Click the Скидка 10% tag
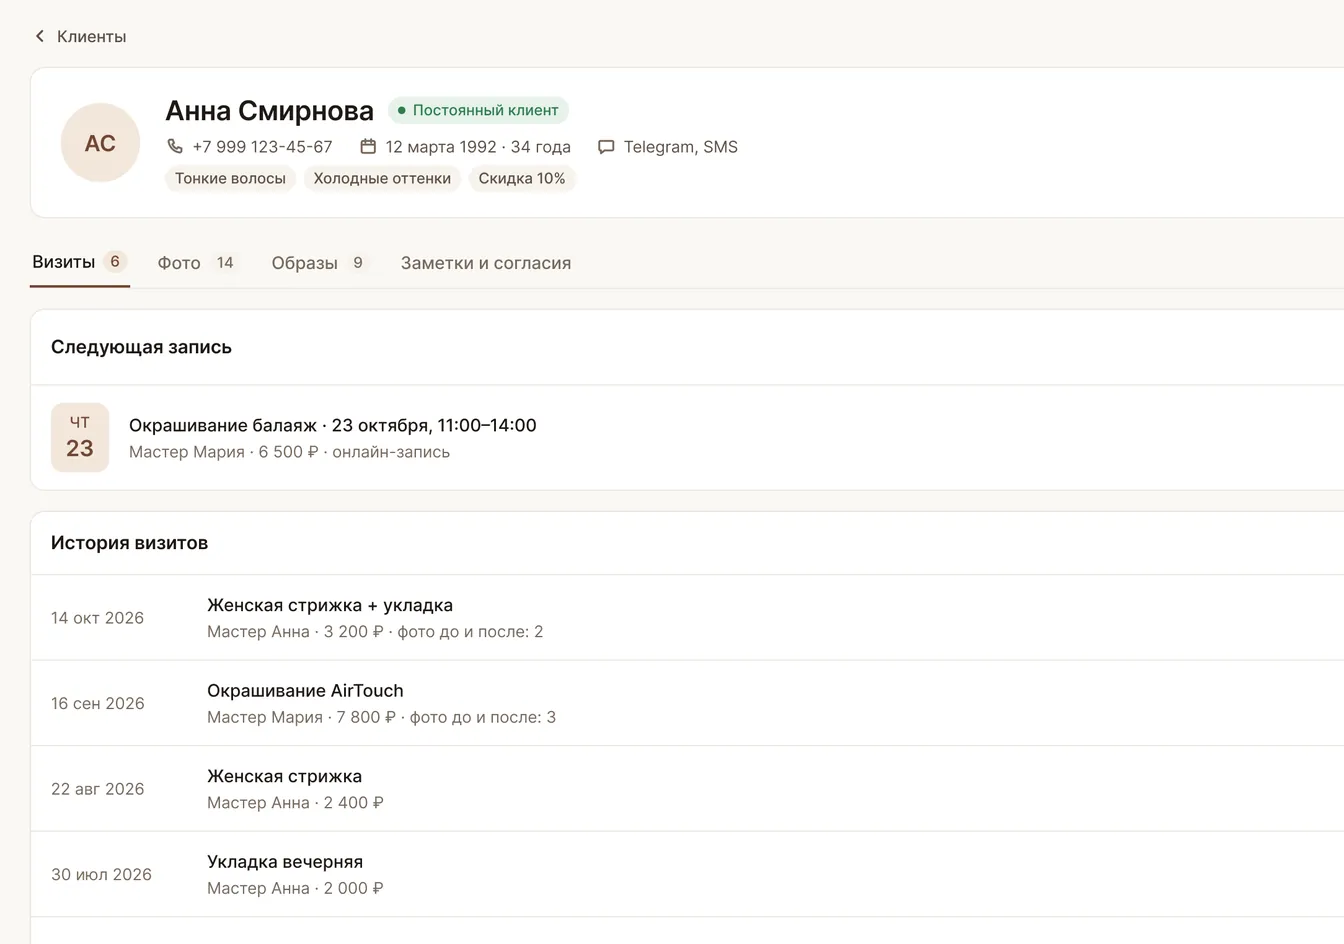 click(x=522, y=178)
